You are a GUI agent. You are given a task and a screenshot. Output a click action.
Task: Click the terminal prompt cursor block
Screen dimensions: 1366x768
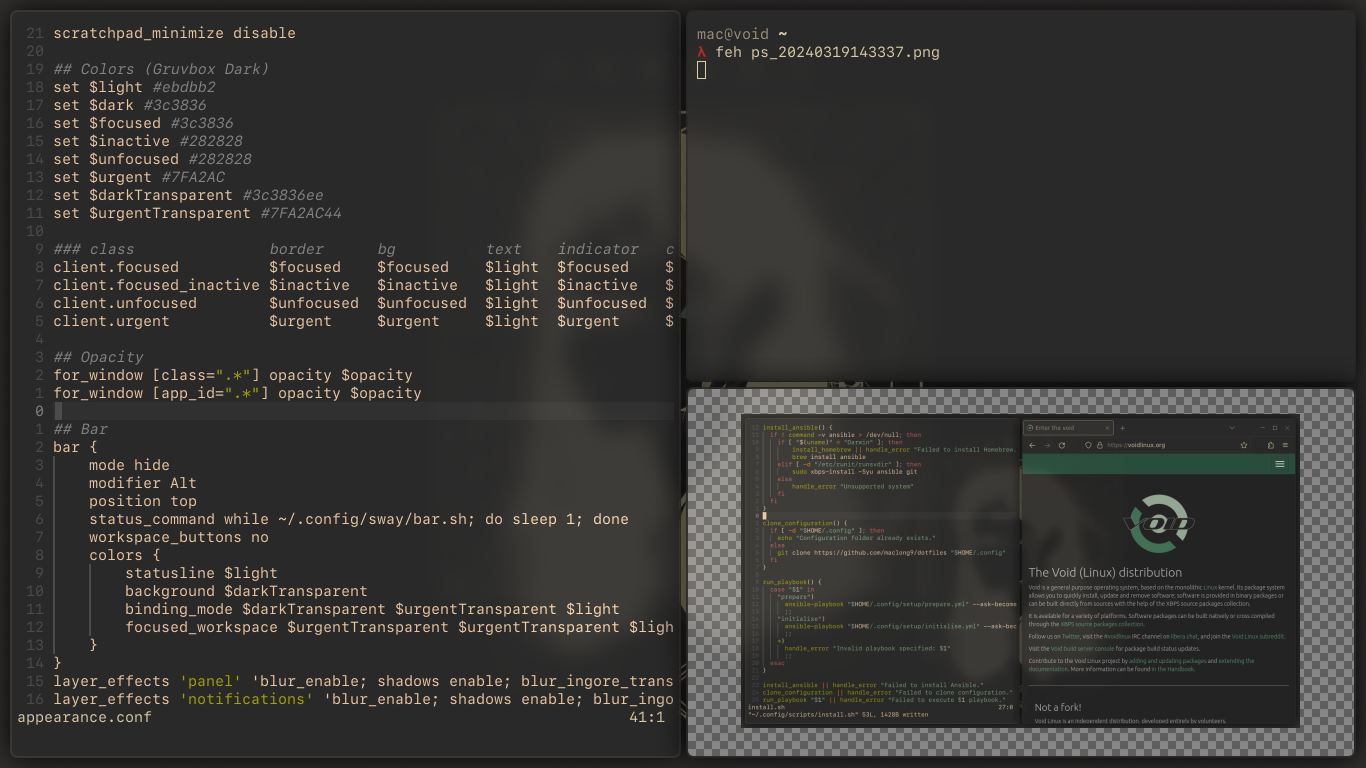(x=702, y=70)
